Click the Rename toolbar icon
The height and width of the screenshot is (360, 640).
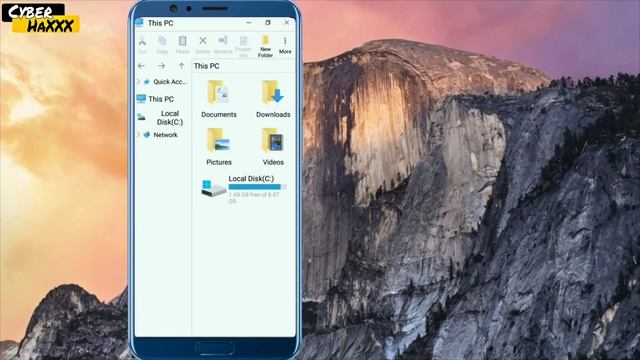pyautogui.click(x=223, y=40)
